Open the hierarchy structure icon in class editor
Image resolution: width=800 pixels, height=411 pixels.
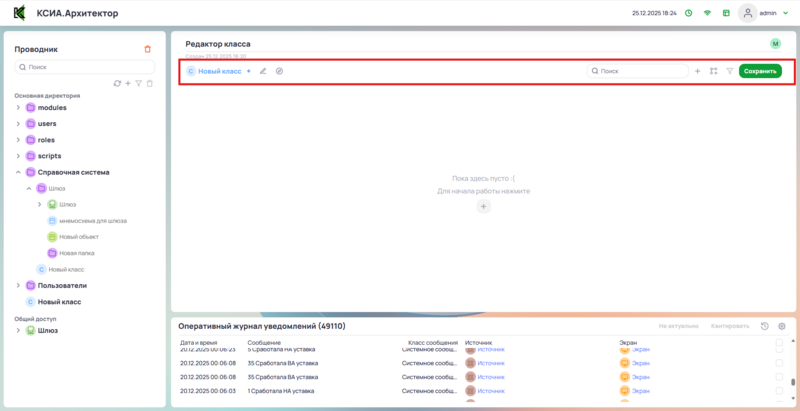pos(713,71)
